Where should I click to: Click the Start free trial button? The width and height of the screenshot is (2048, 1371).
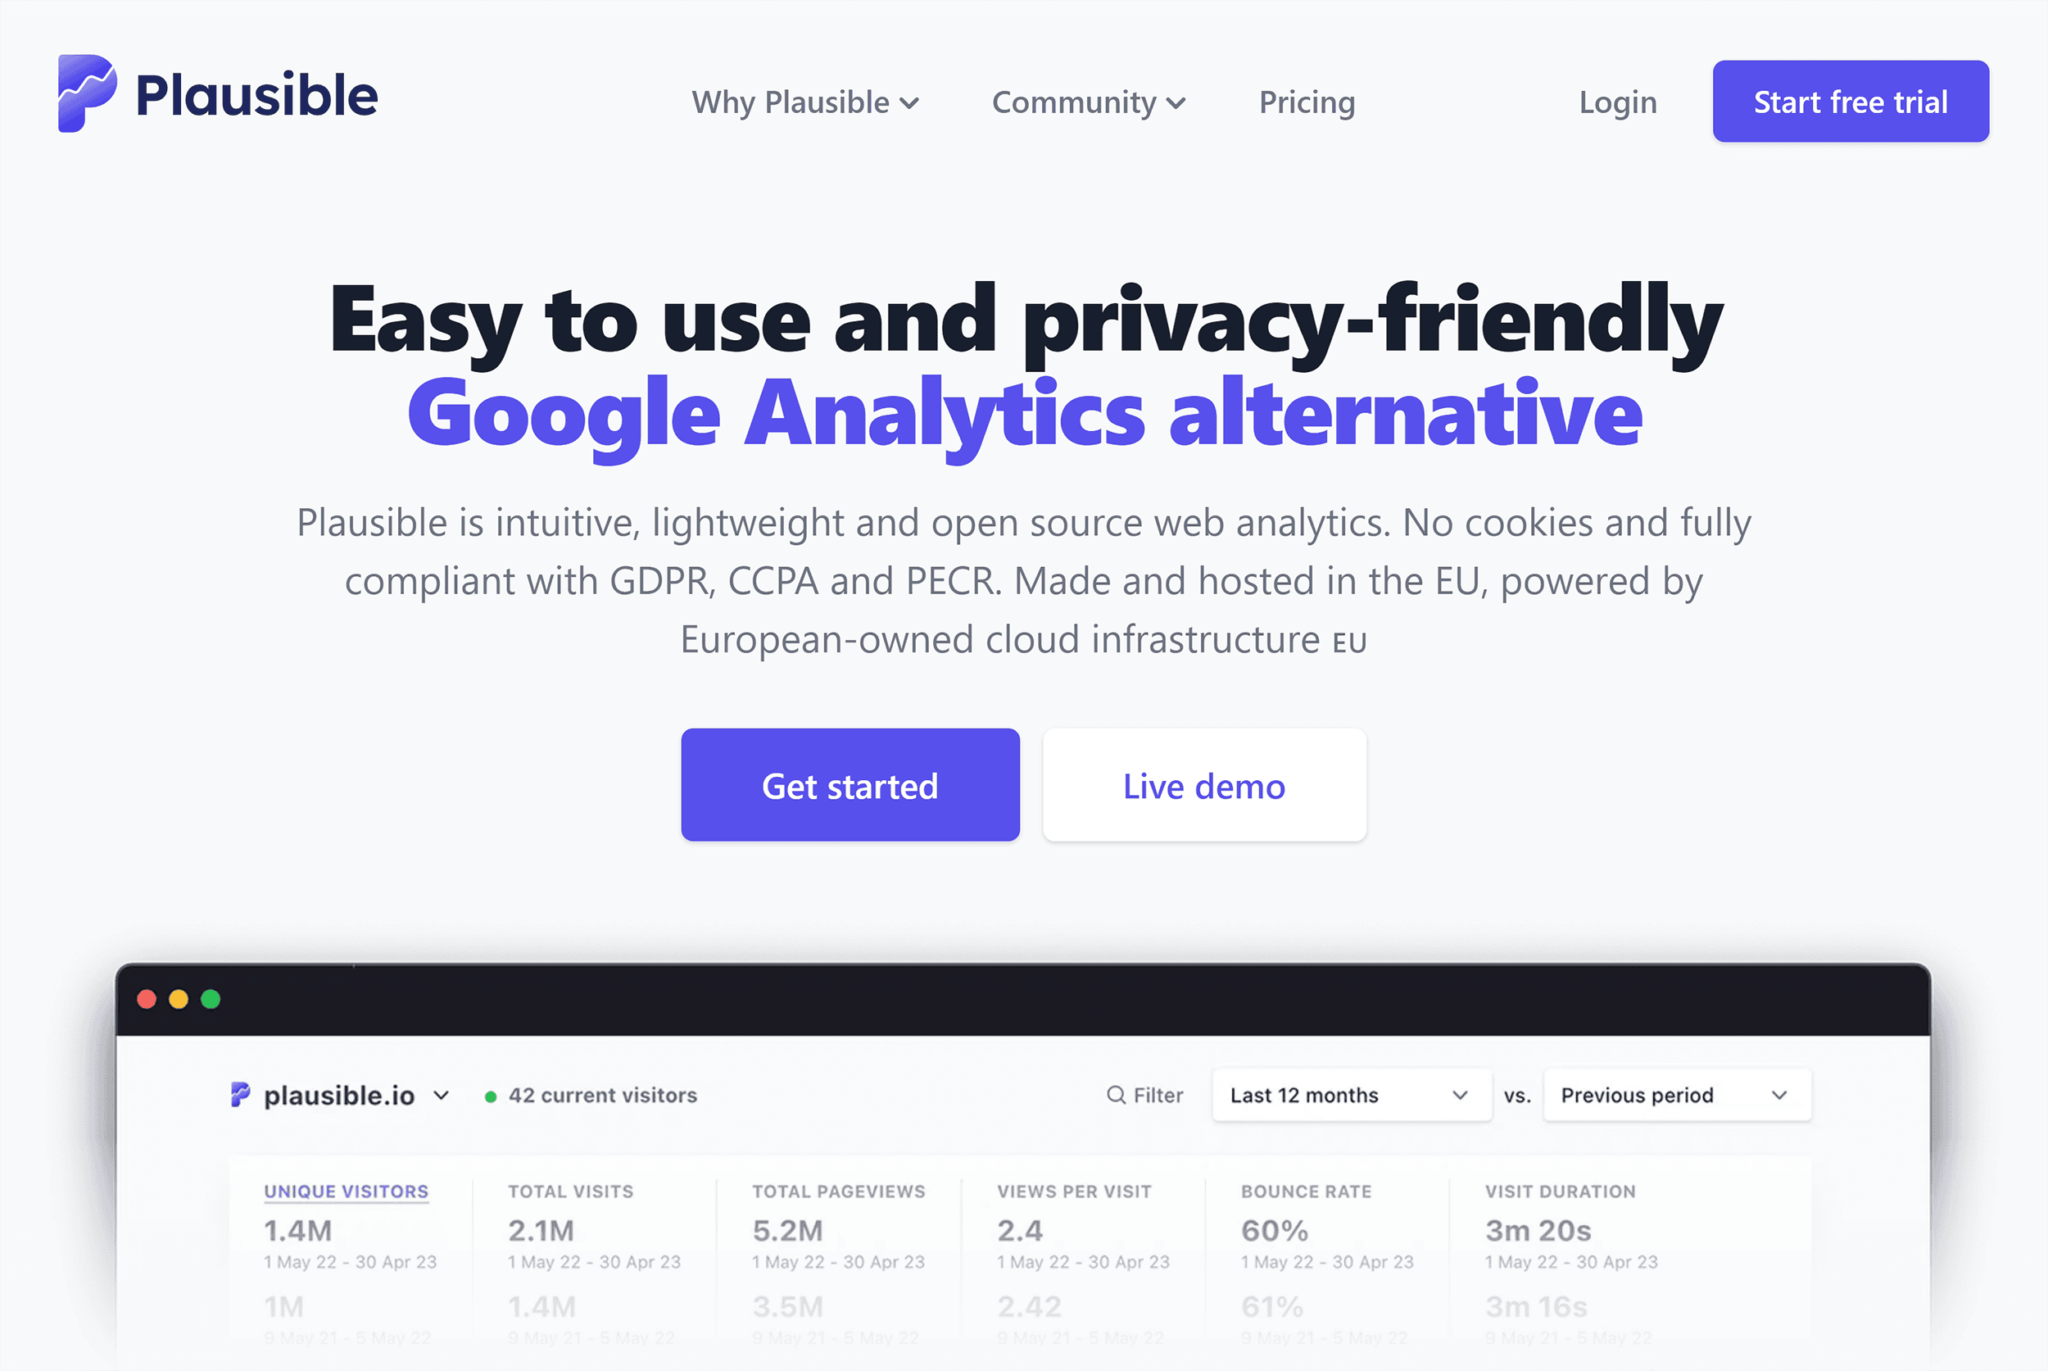coord(1848,101)
